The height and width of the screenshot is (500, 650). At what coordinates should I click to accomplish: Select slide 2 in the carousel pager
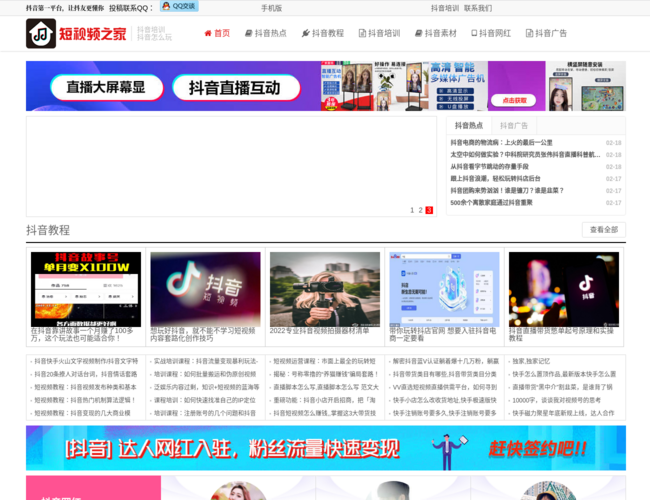(x=420, y=210)
